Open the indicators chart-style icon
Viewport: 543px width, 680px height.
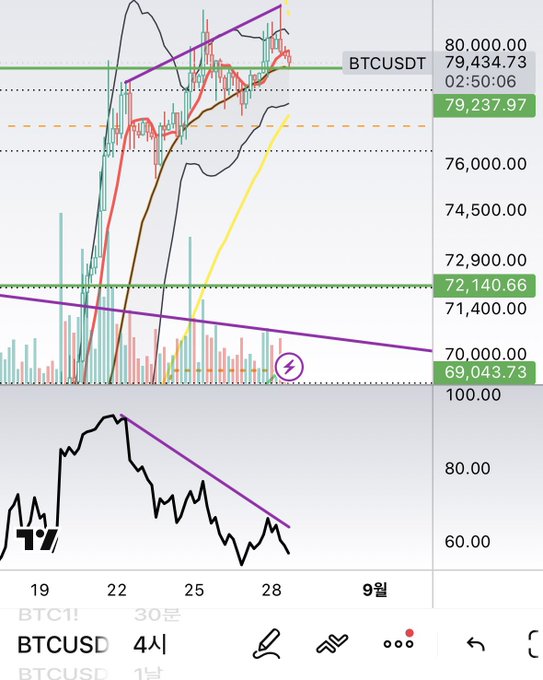pyautogui.click(x=332, y=644)
